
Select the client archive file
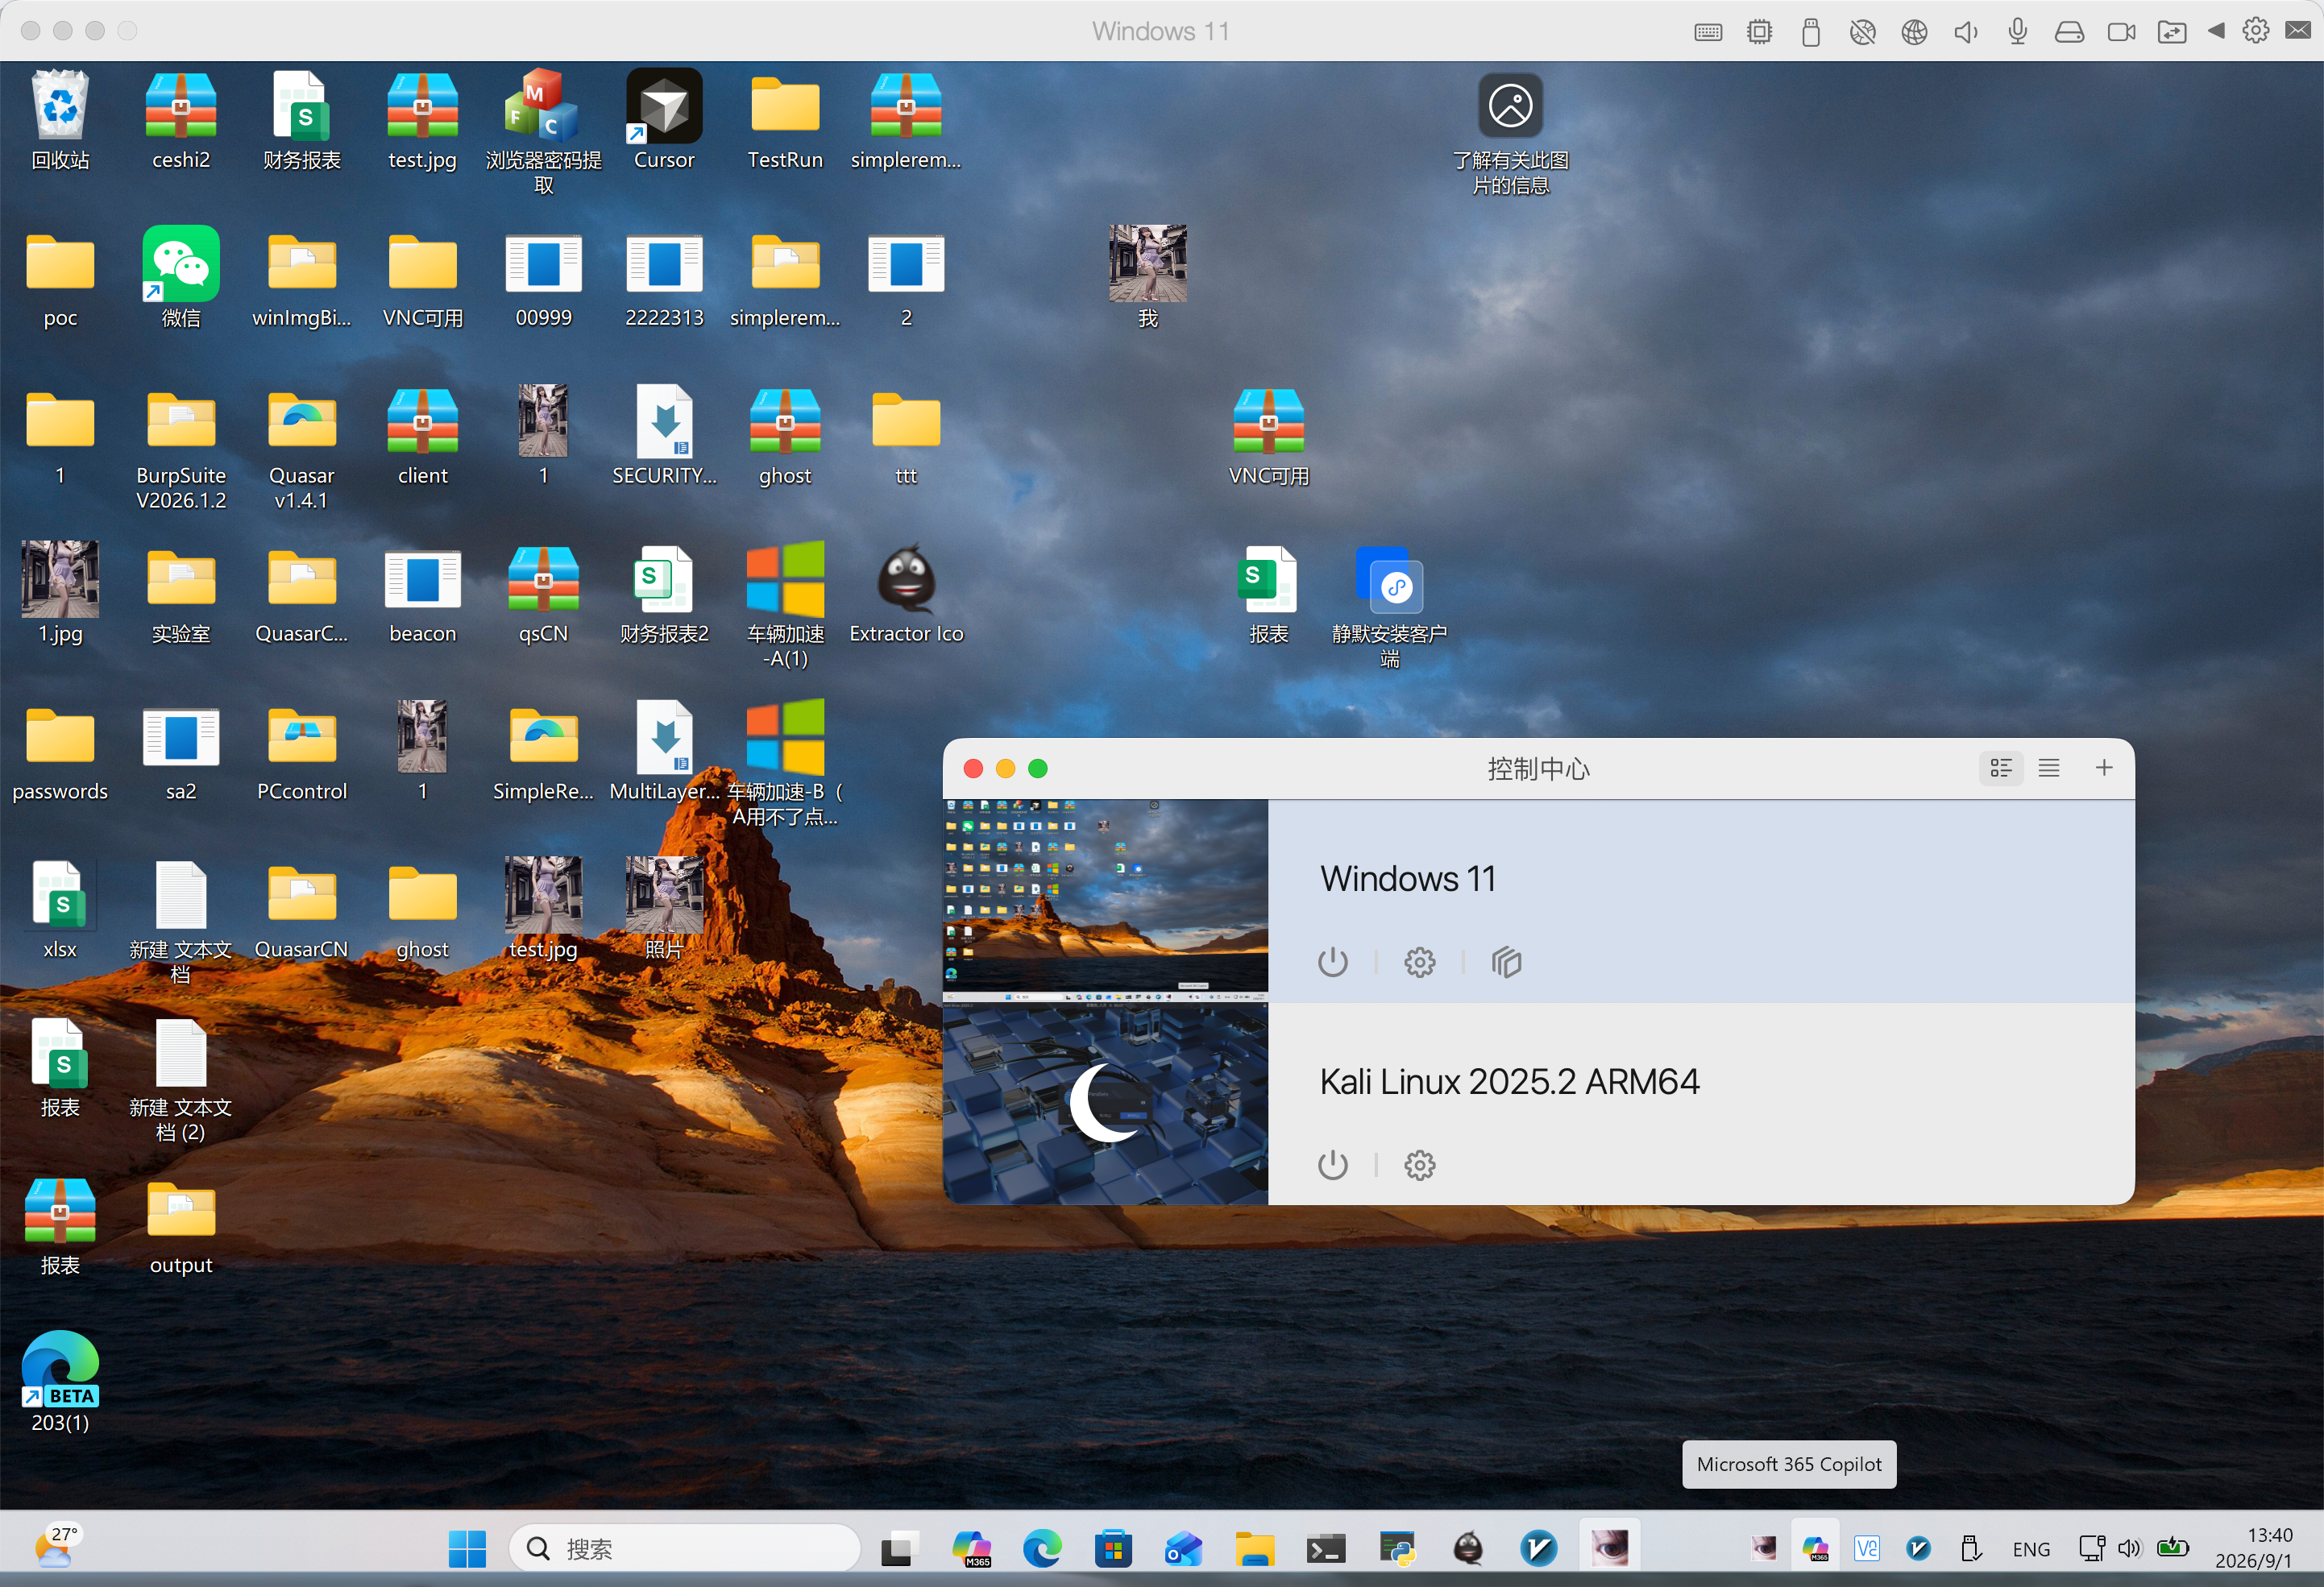coord(423,437)
